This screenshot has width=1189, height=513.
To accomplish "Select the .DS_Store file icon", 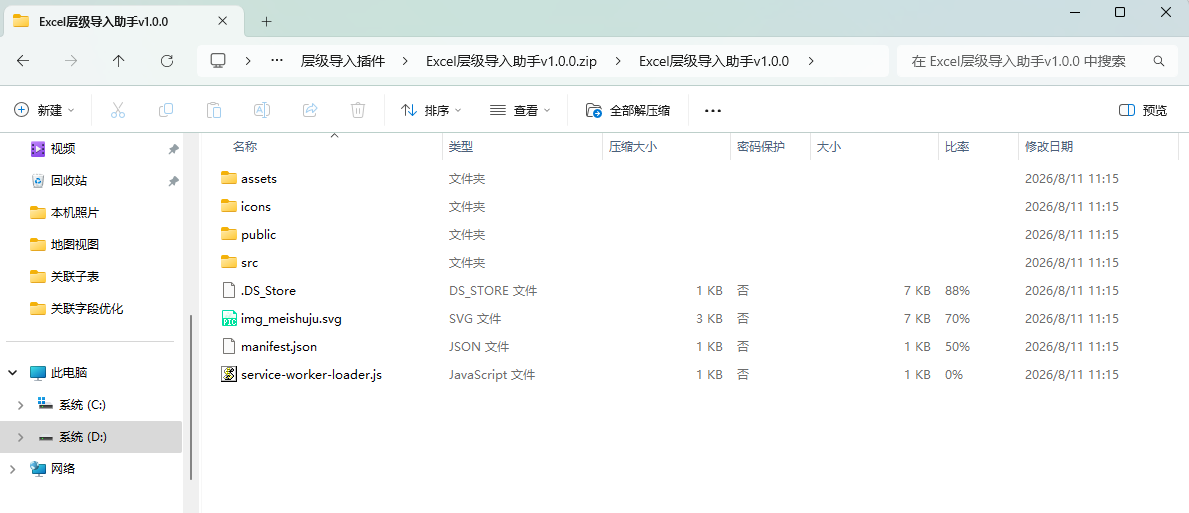I will pyautogui.click(x=229, y=290).
